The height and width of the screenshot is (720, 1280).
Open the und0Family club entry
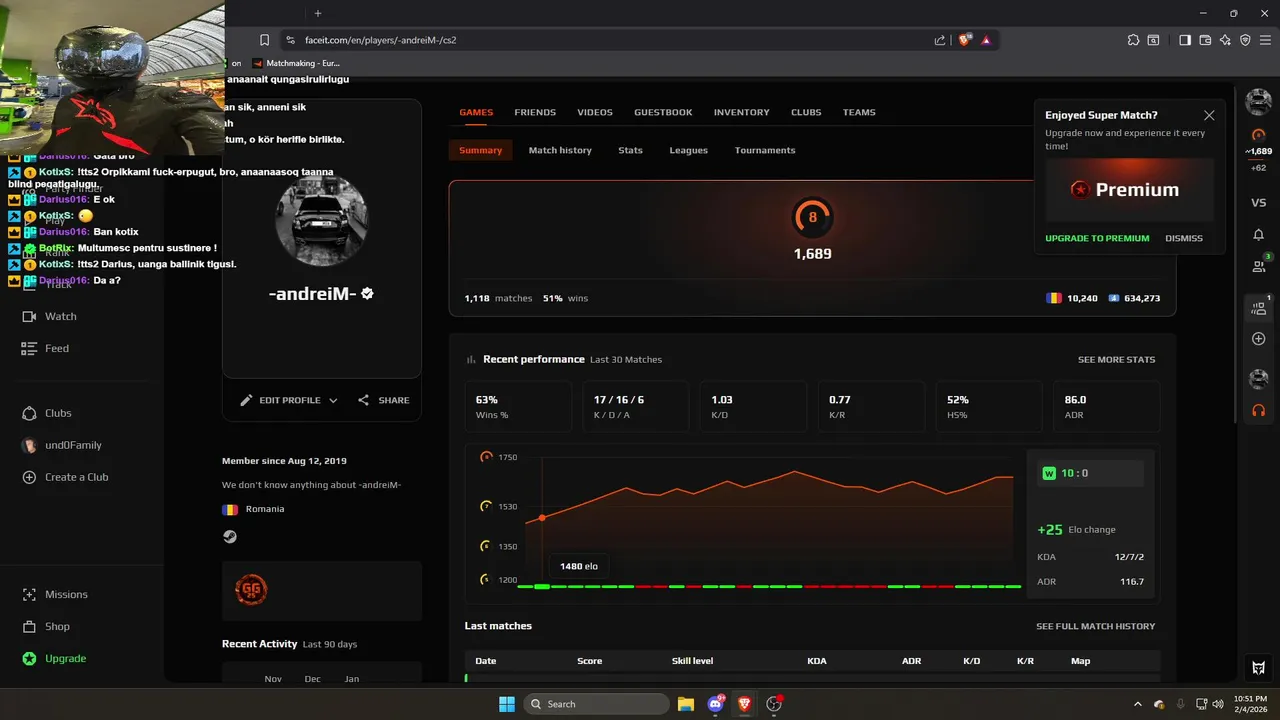[x=61, y=445]
